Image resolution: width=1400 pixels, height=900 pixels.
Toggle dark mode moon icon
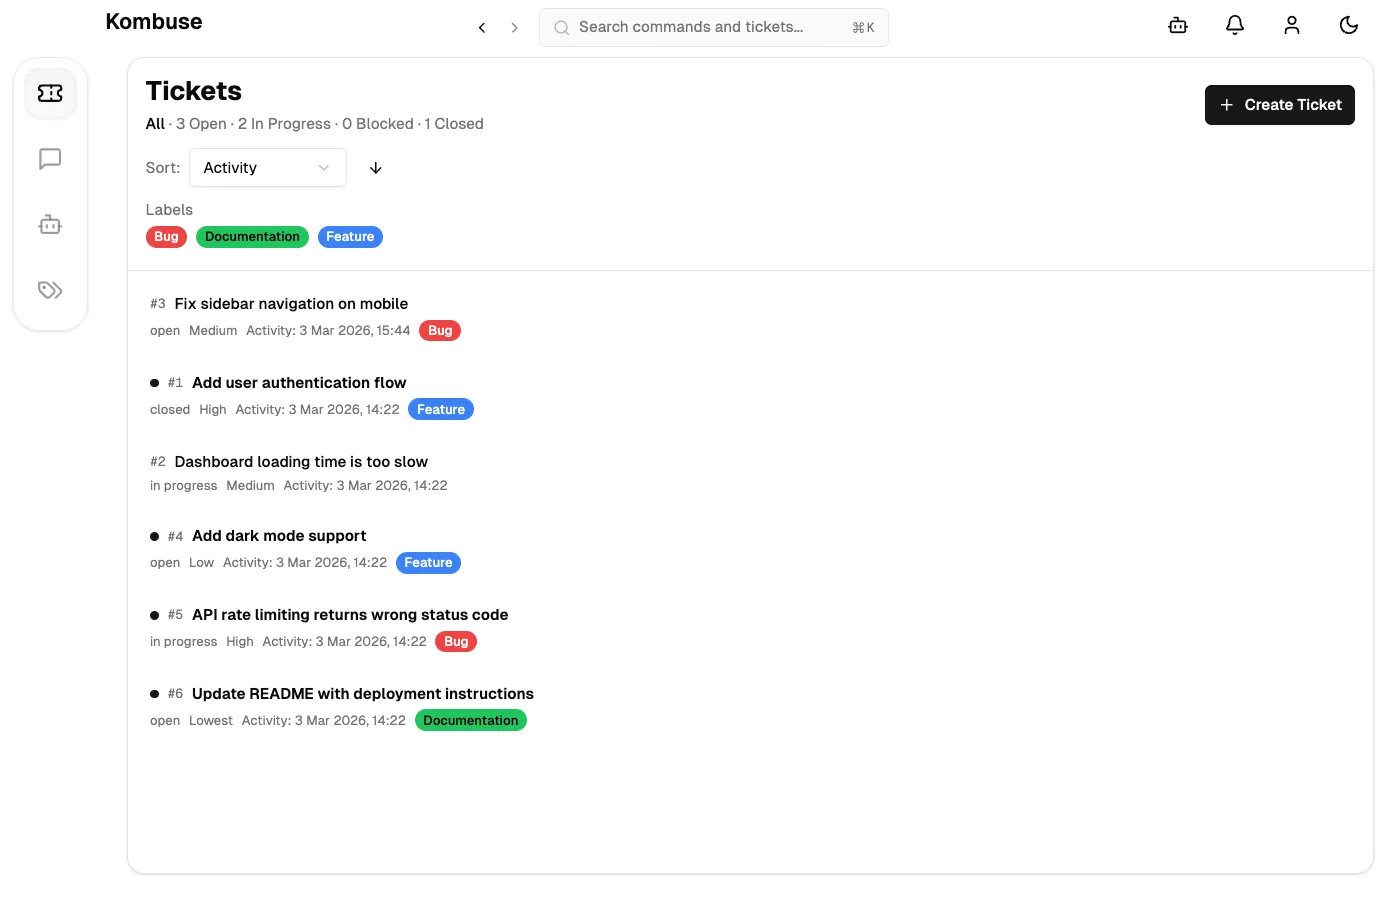coord(1348,26)
